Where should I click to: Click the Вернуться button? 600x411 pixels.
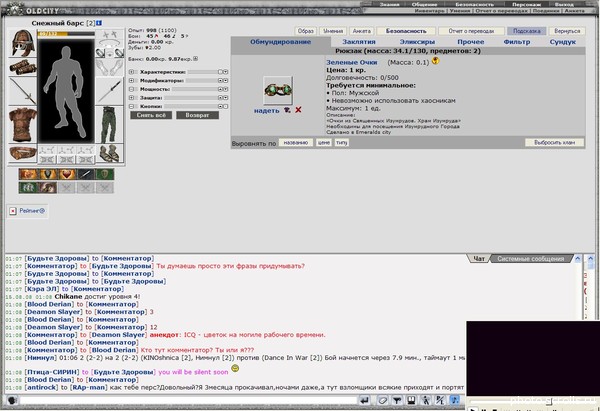point(567,31)
